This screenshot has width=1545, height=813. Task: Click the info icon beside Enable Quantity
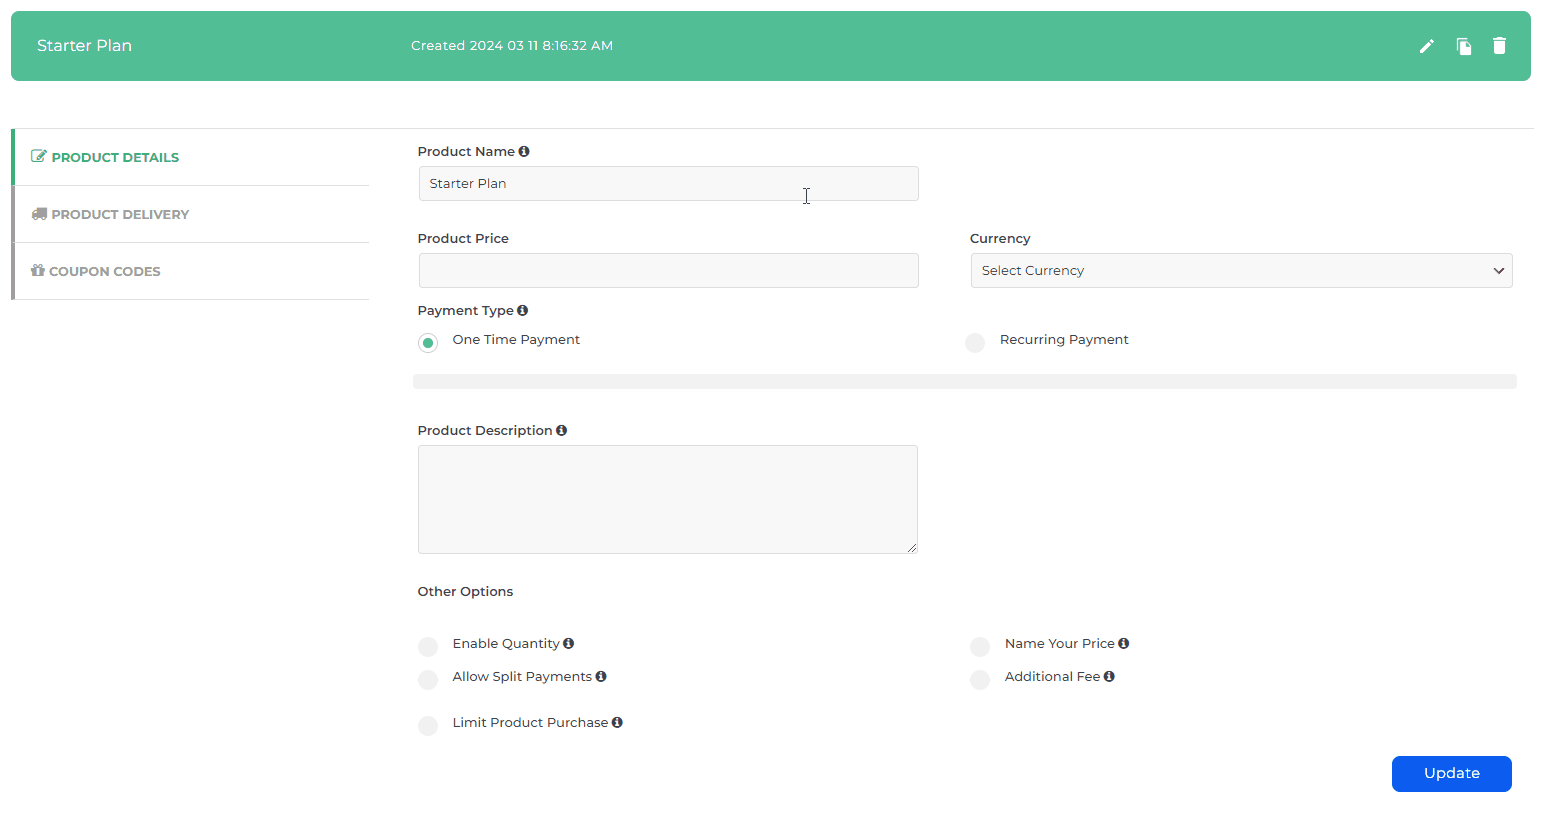point(570,643)
